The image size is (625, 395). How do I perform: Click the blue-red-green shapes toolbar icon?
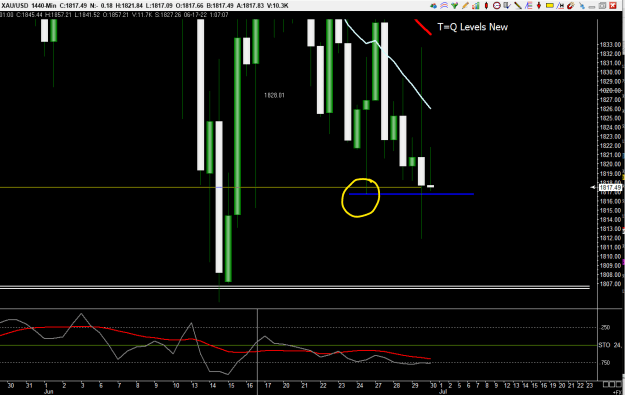click(434, 6)
